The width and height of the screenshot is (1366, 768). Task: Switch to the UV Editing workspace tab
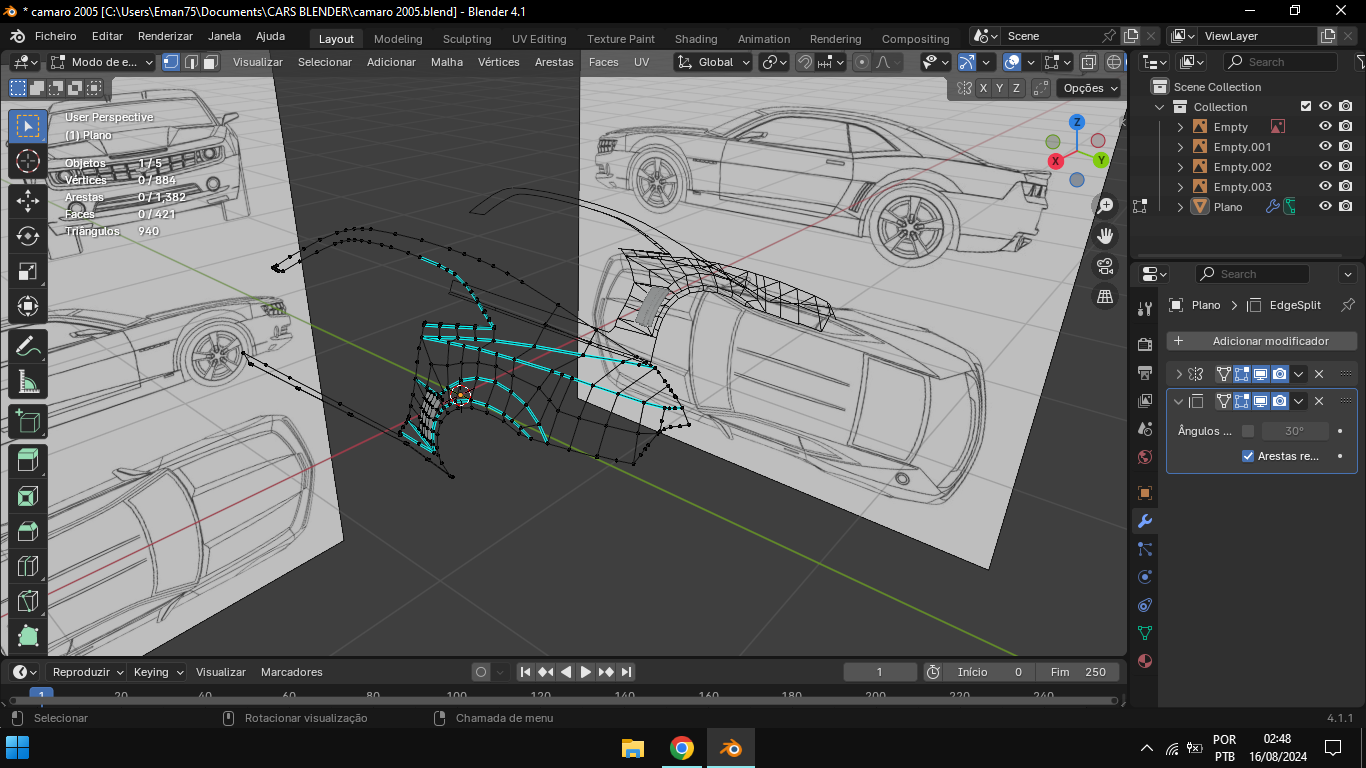[539, 39]
